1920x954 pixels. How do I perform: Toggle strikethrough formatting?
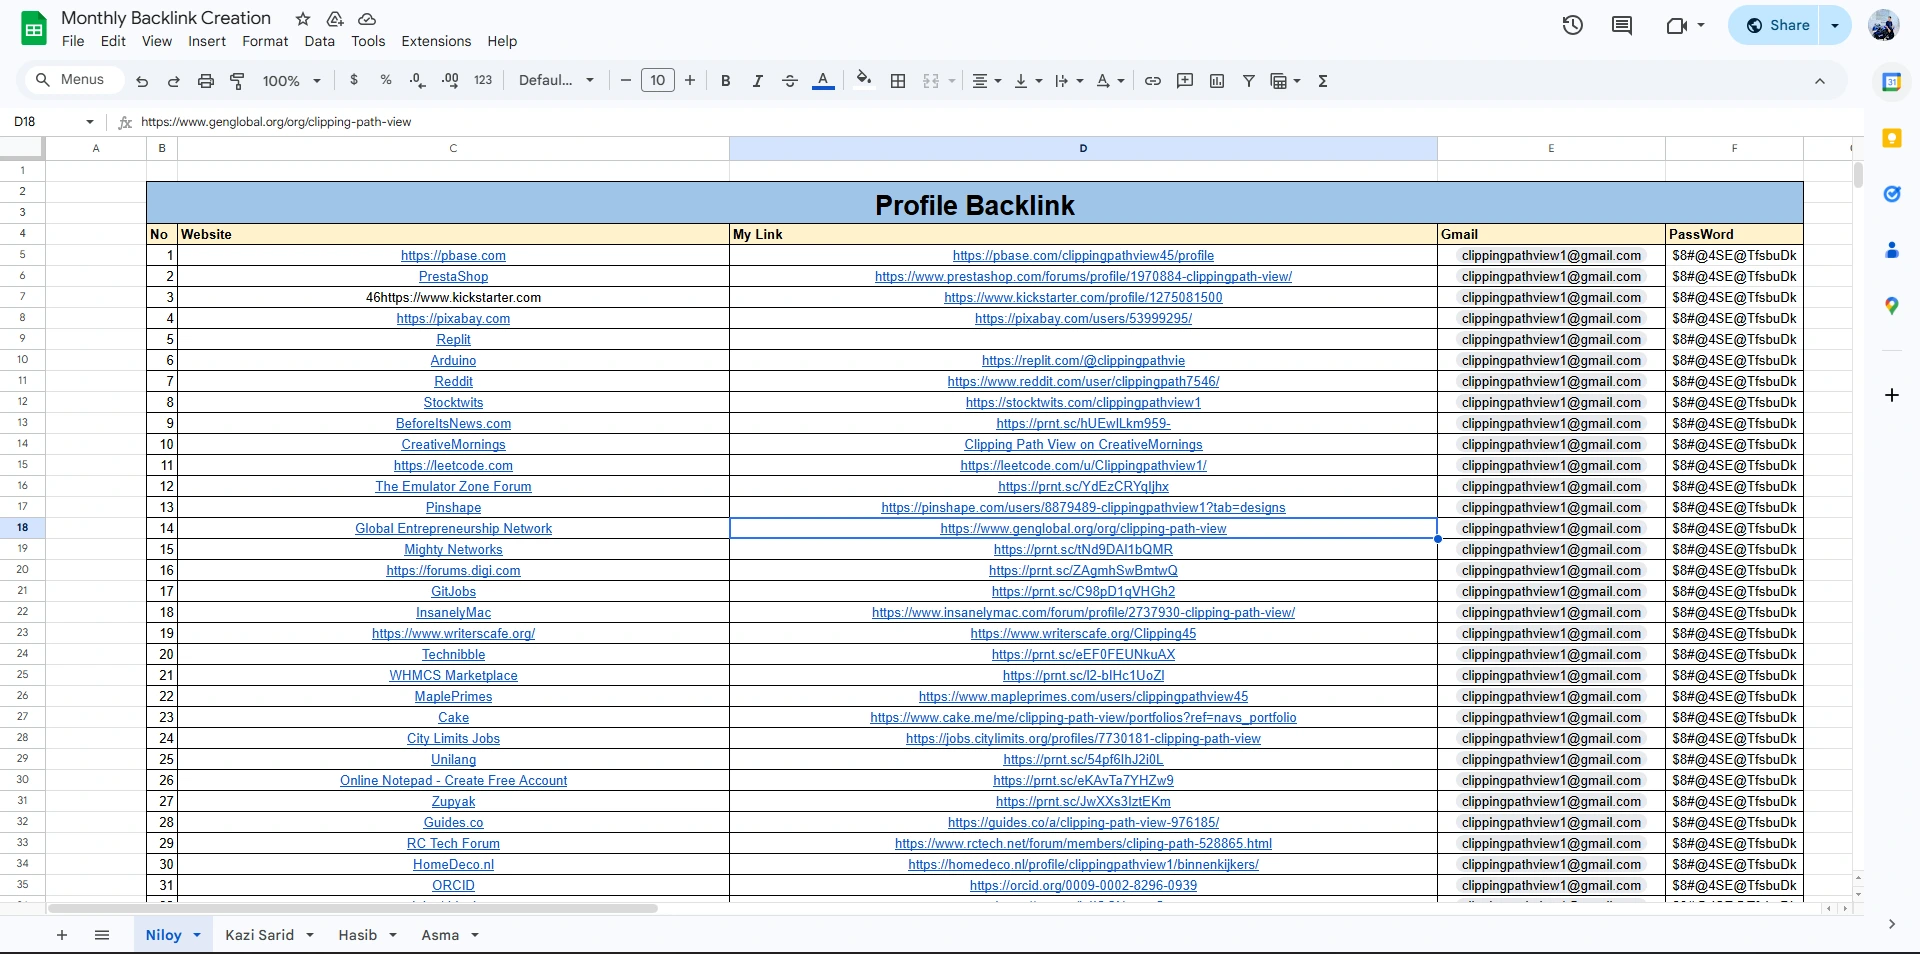tap(790, 81)
